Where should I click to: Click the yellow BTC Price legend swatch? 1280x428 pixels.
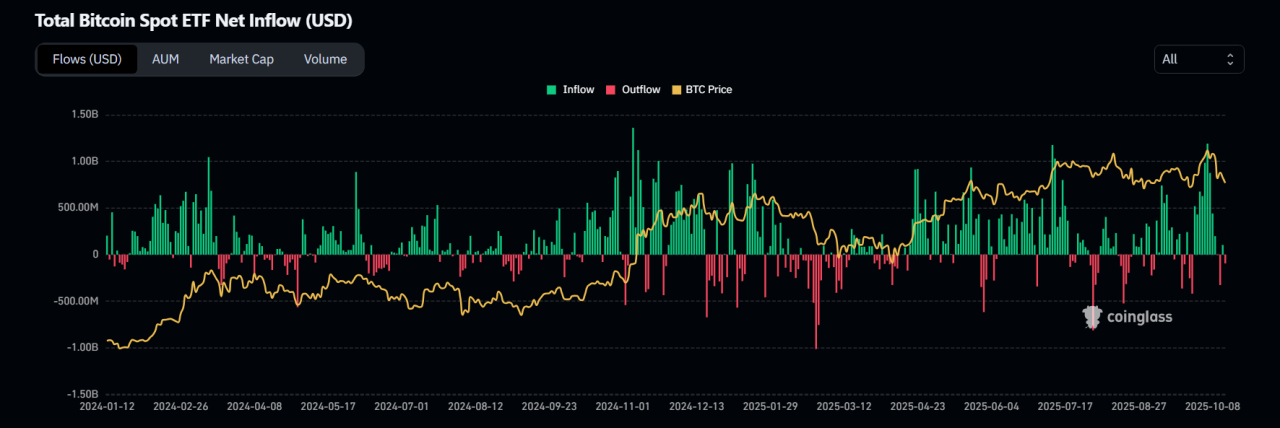pos(675,90)
